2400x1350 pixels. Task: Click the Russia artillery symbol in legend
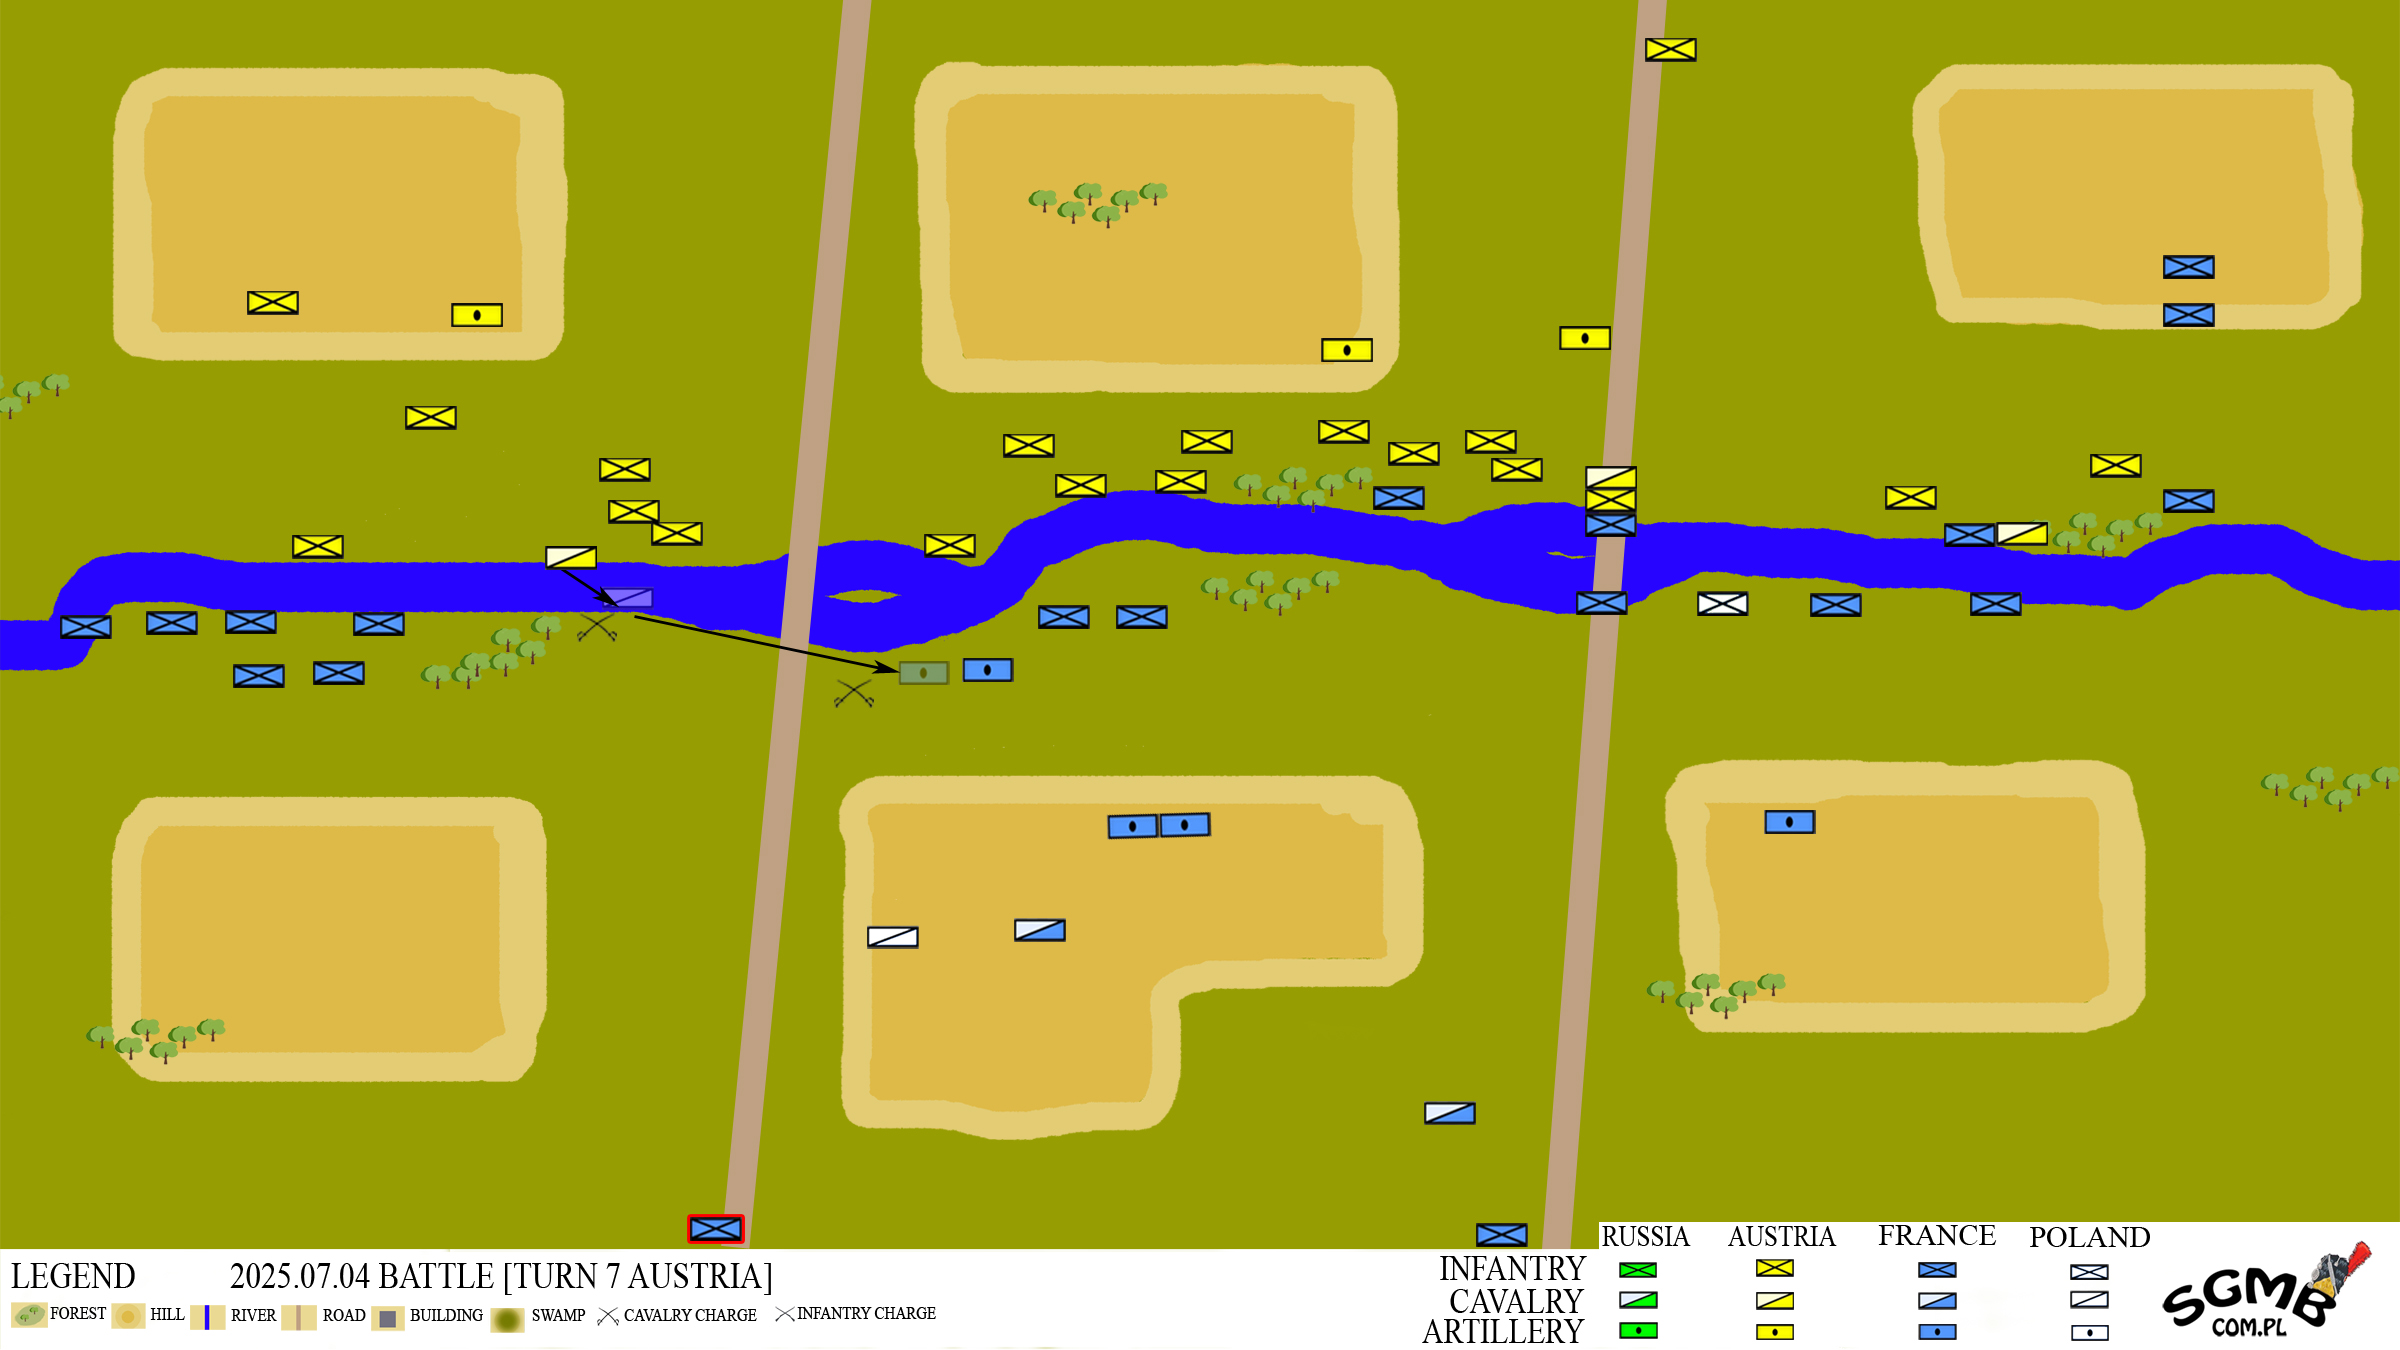[1638, 1331]
